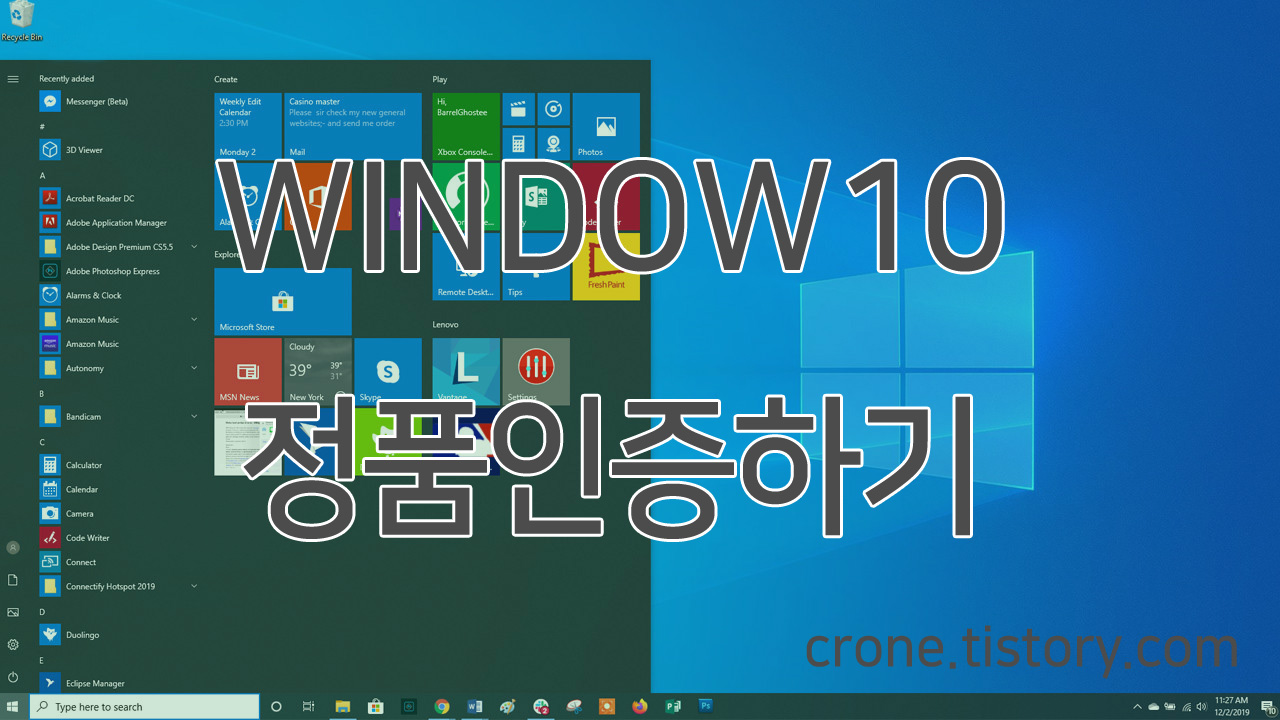
Task: Open the Mail tile showing Casino master
Action: (x=353, y=126)
